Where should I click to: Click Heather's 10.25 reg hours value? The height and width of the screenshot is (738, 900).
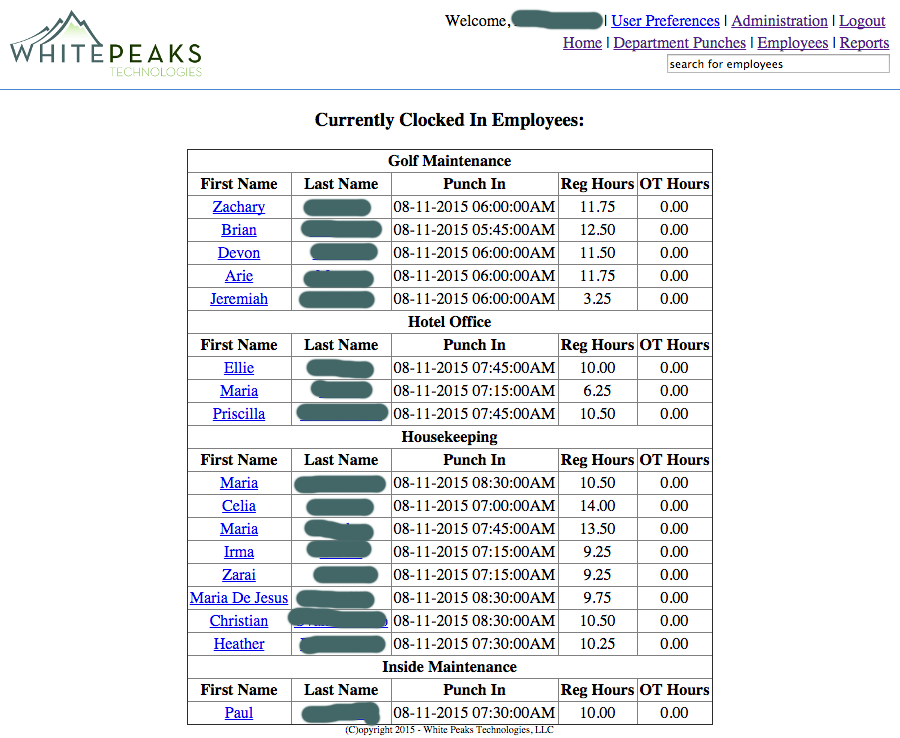(598, 643)
